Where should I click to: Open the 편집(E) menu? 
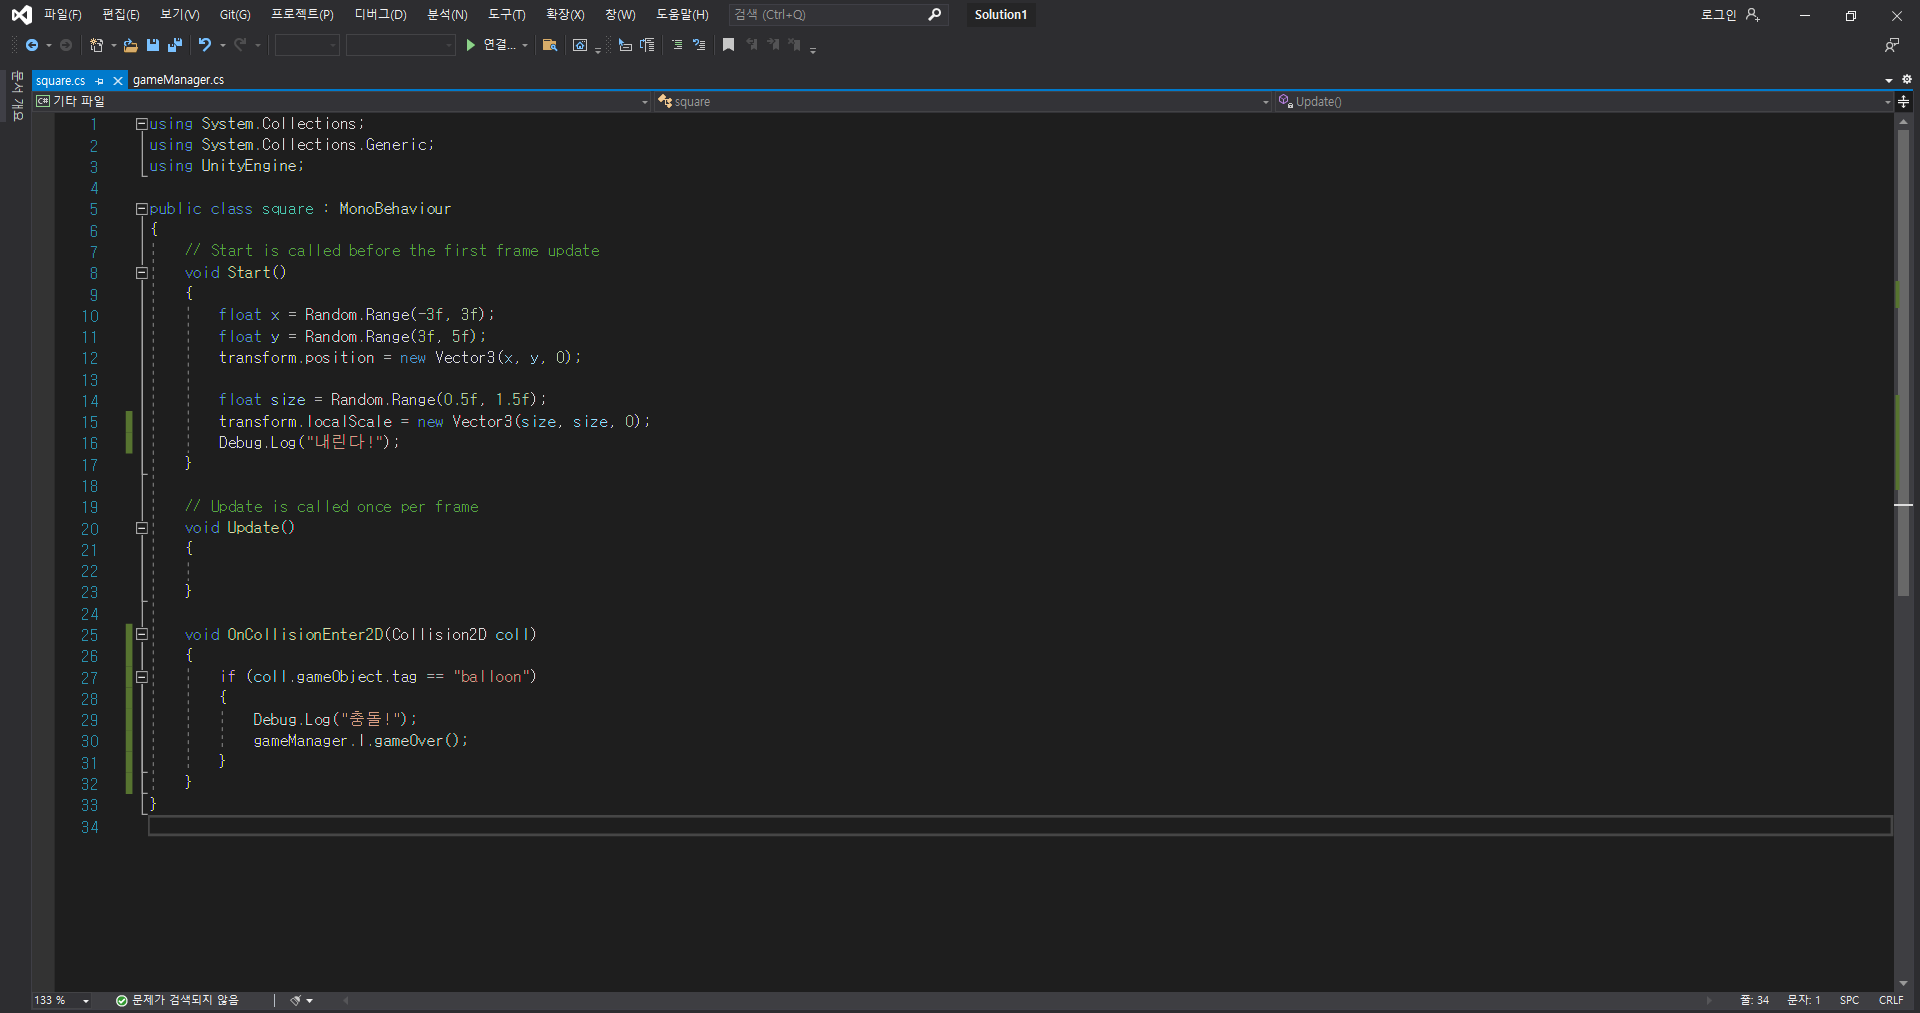pyautogui.click(x=121, y=14)
